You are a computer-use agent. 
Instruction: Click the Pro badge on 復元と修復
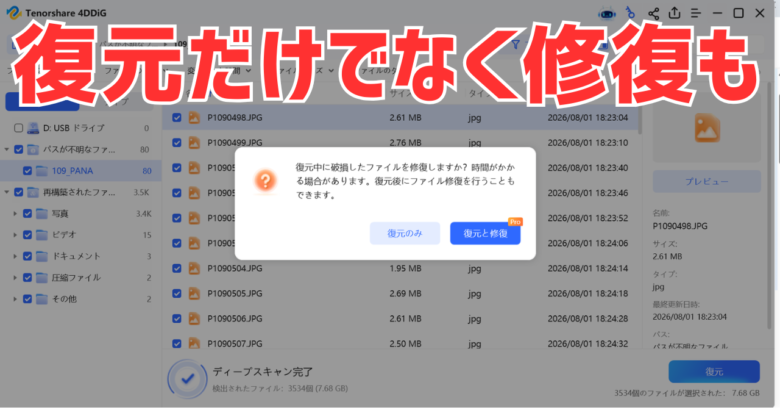click(515, 222)
